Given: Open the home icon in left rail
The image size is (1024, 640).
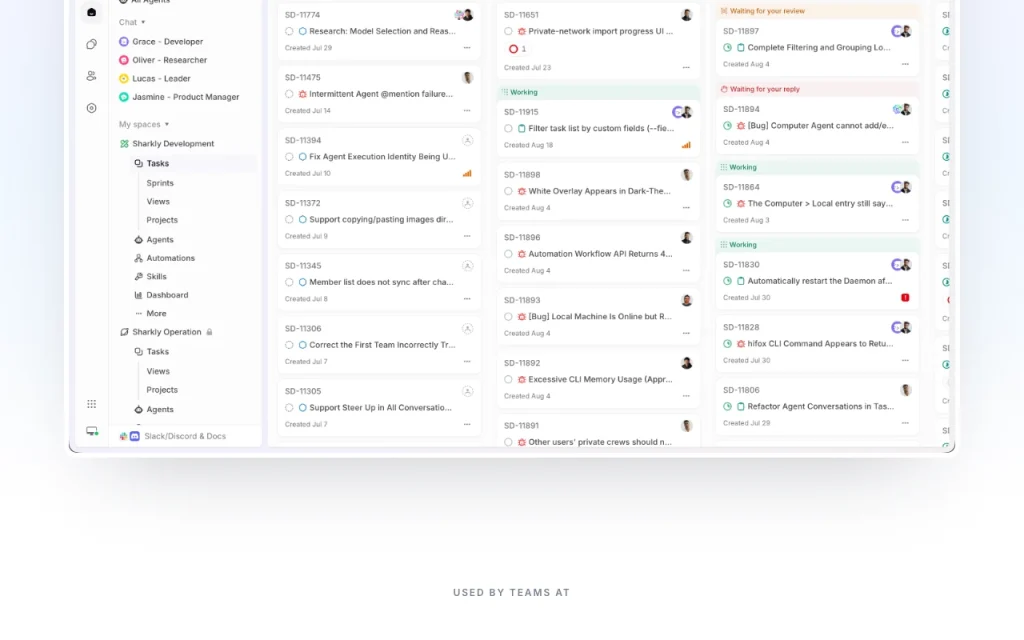Looking at the screenshot, I should click(x=91, y=12).
